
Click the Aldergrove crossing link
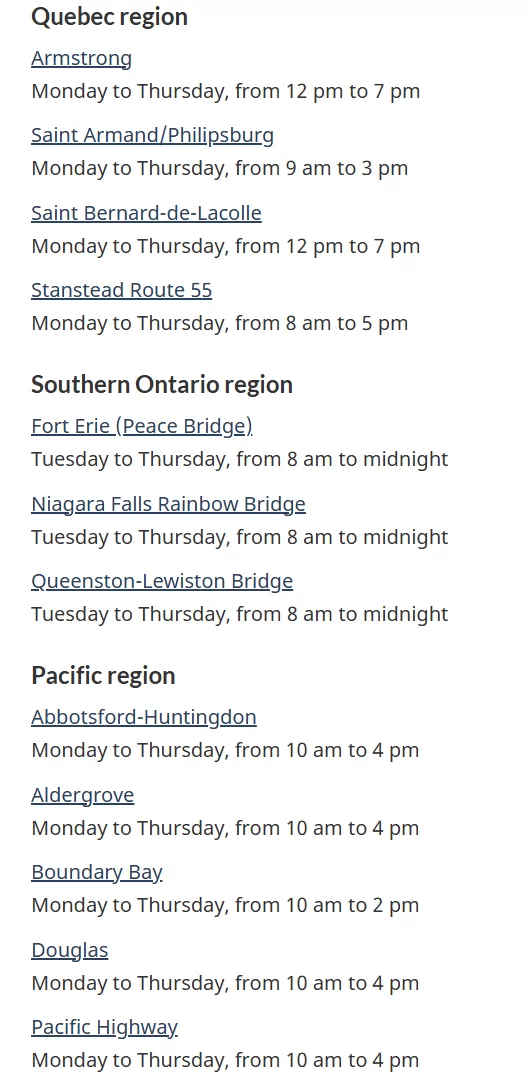(83, 794)
